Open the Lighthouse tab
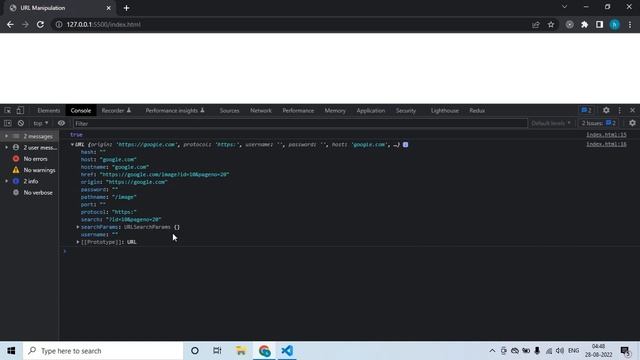 [x=445, y=111]
